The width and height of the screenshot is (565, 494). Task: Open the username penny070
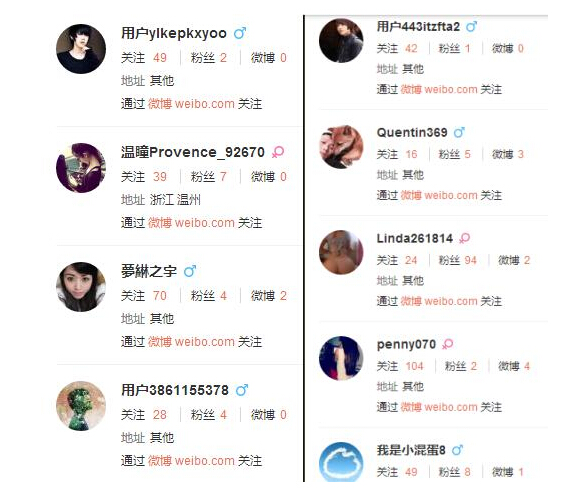coord(406,344)
